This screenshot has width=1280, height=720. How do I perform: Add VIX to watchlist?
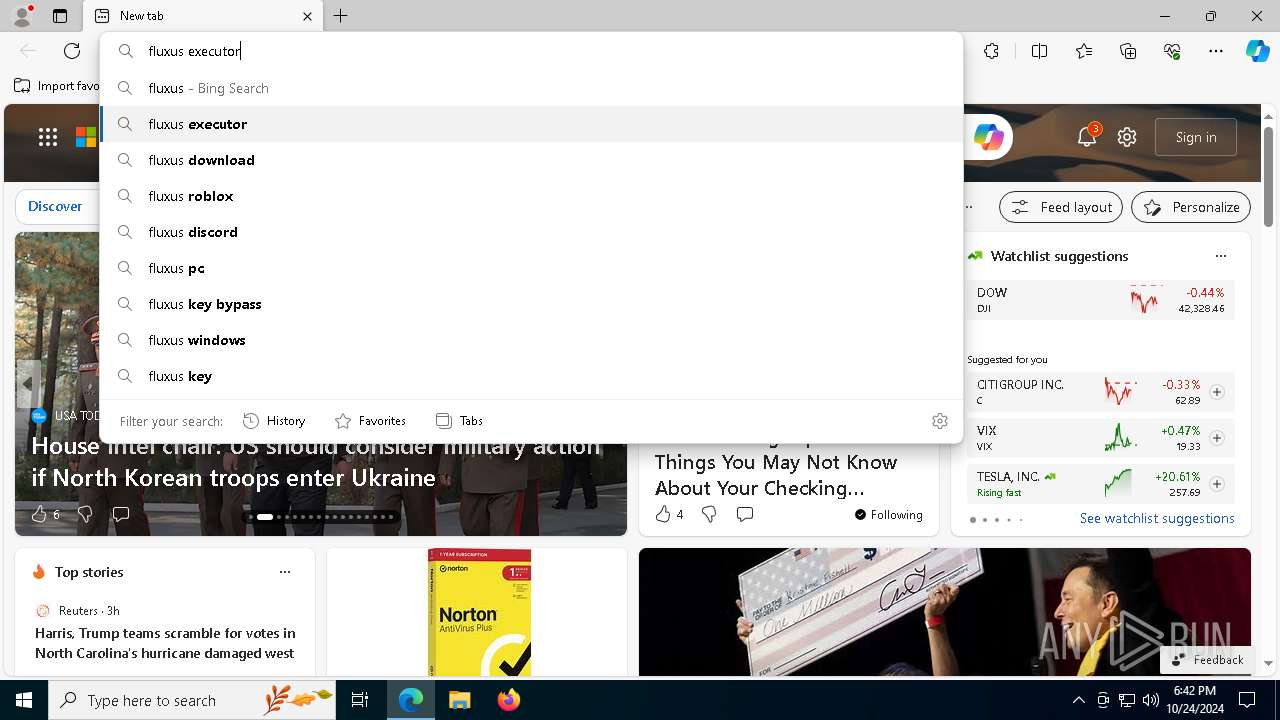tap(1217, 438)
